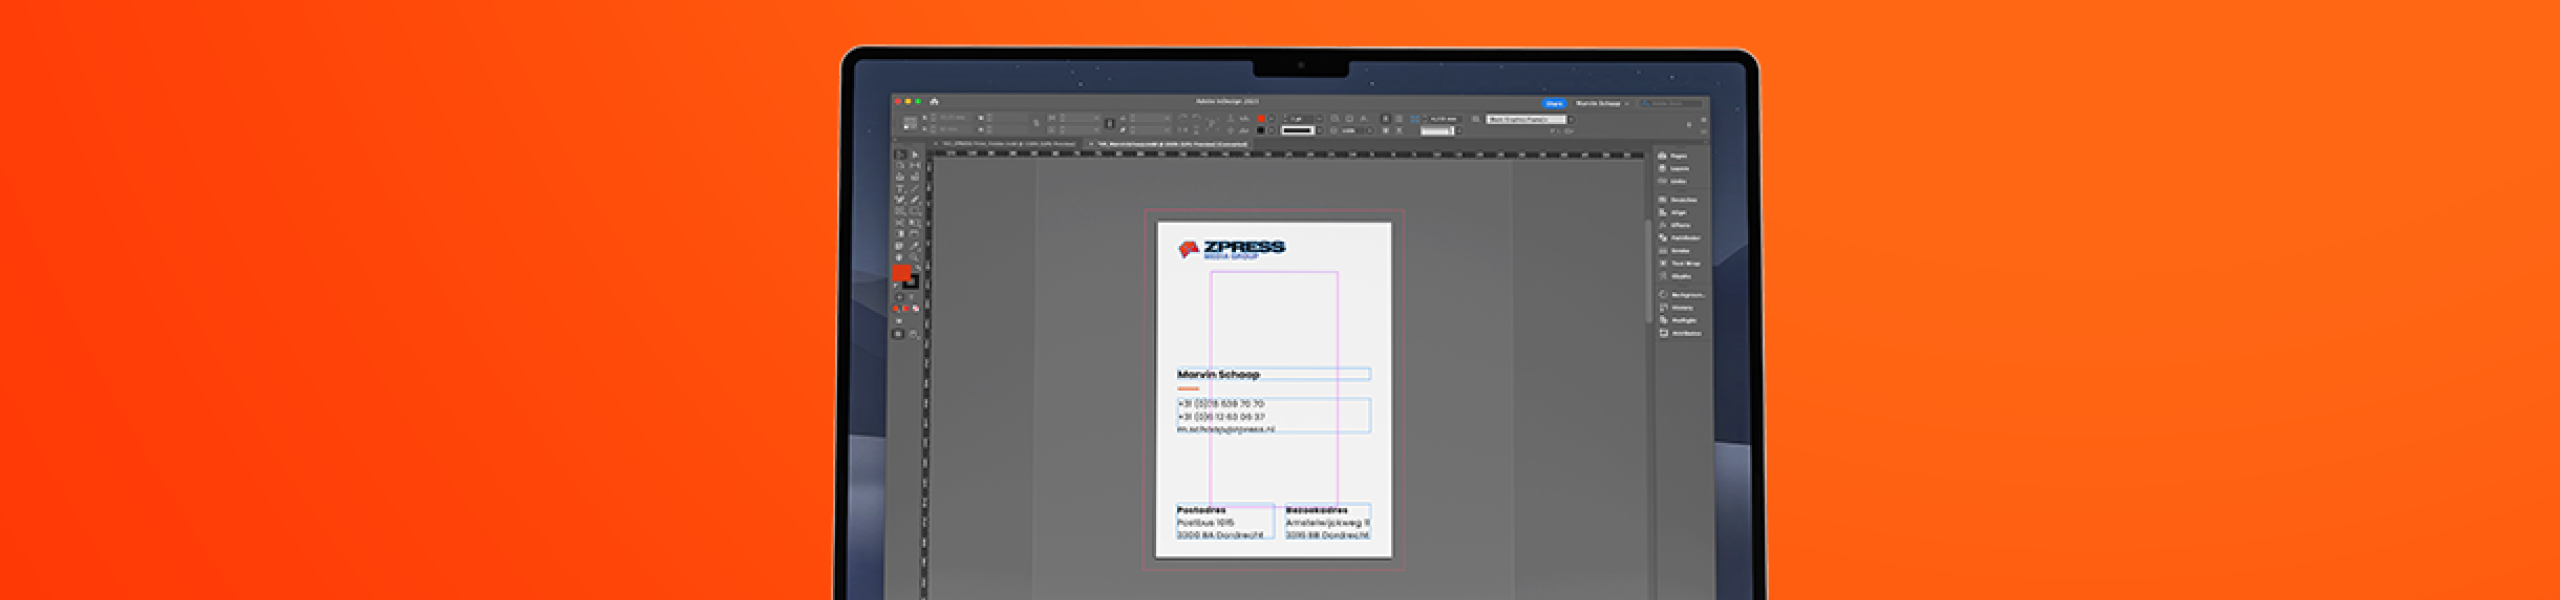The width and height of the screenshot is (2560, 600).
Task: Open the Layers panel
Action: coord(1678,169)
